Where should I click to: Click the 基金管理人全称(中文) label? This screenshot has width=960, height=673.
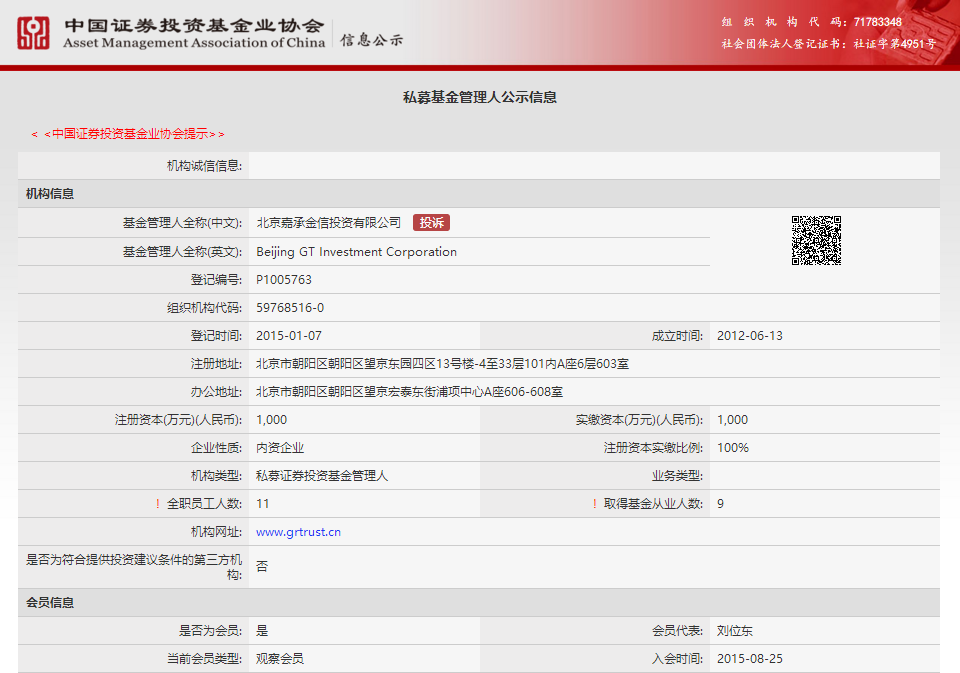tap(182, 223)
